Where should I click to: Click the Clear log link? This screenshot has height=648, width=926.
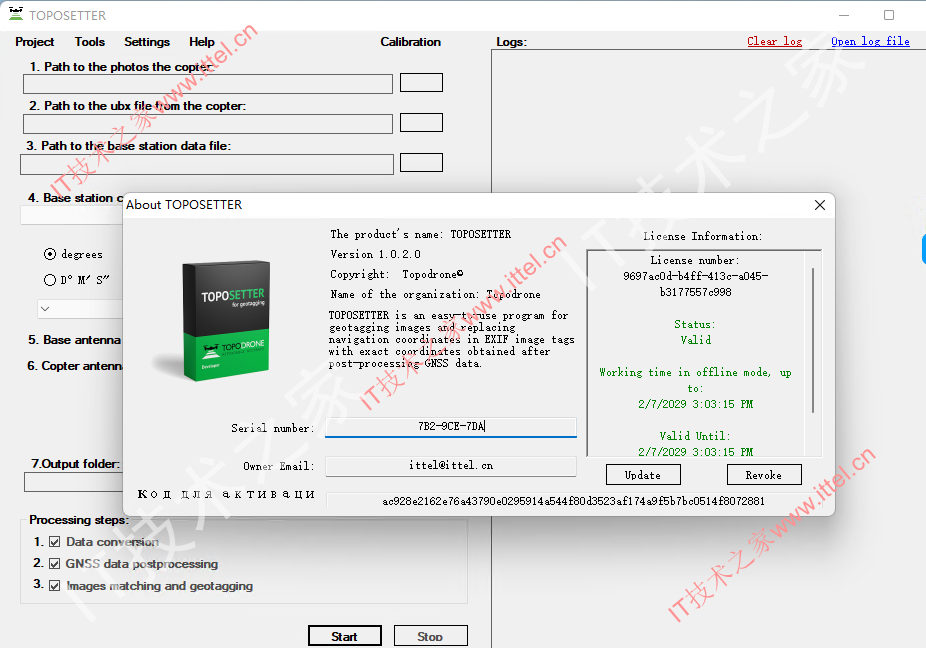click(x=774, y=41)
